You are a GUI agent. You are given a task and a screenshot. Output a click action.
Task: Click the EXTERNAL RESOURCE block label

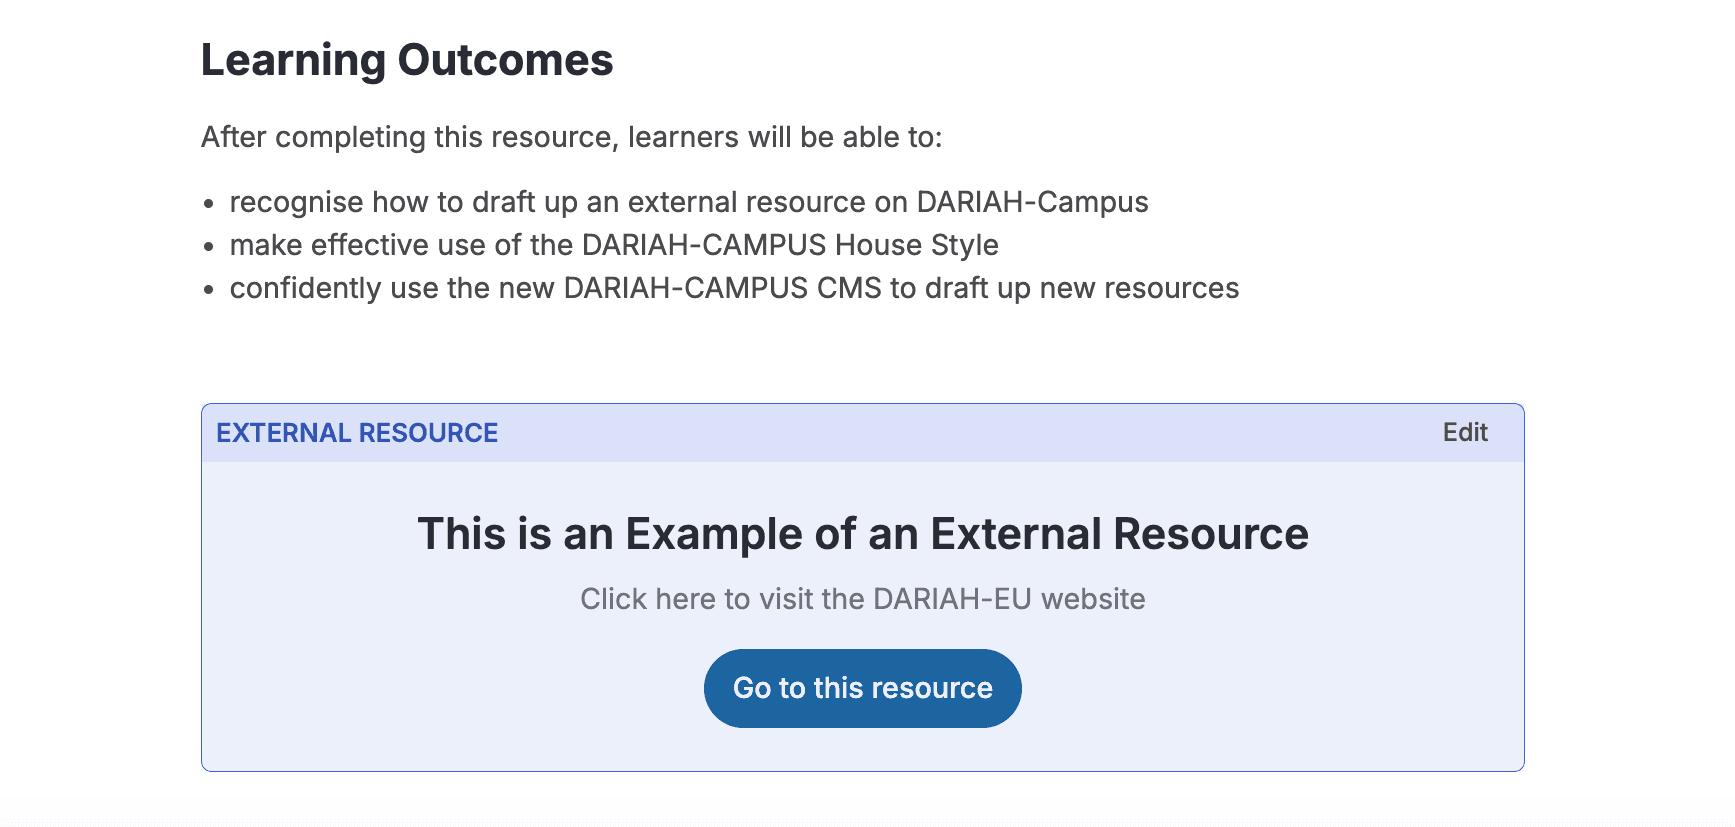click(x=357, y=433)
